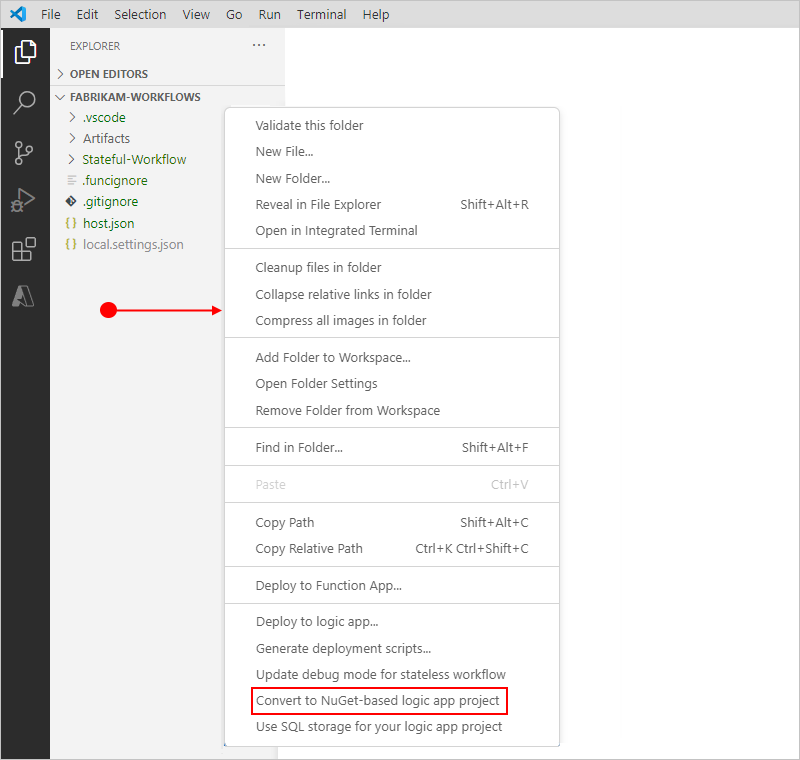Screen dimensions: 800x760
Task: Open the Run and Debug icon
Action: 25,200
